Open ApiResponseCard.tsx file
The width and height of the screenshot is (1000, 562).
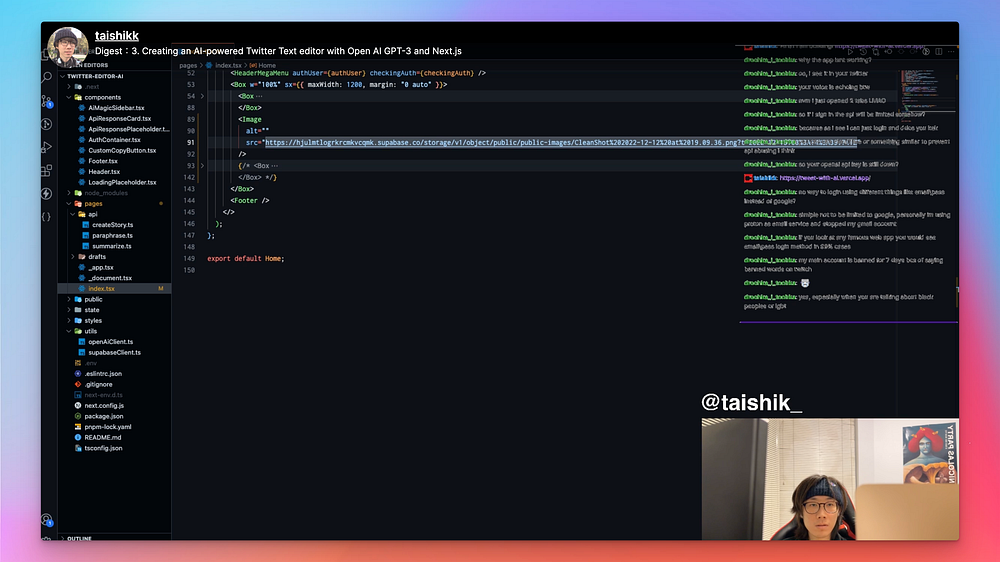119,119
